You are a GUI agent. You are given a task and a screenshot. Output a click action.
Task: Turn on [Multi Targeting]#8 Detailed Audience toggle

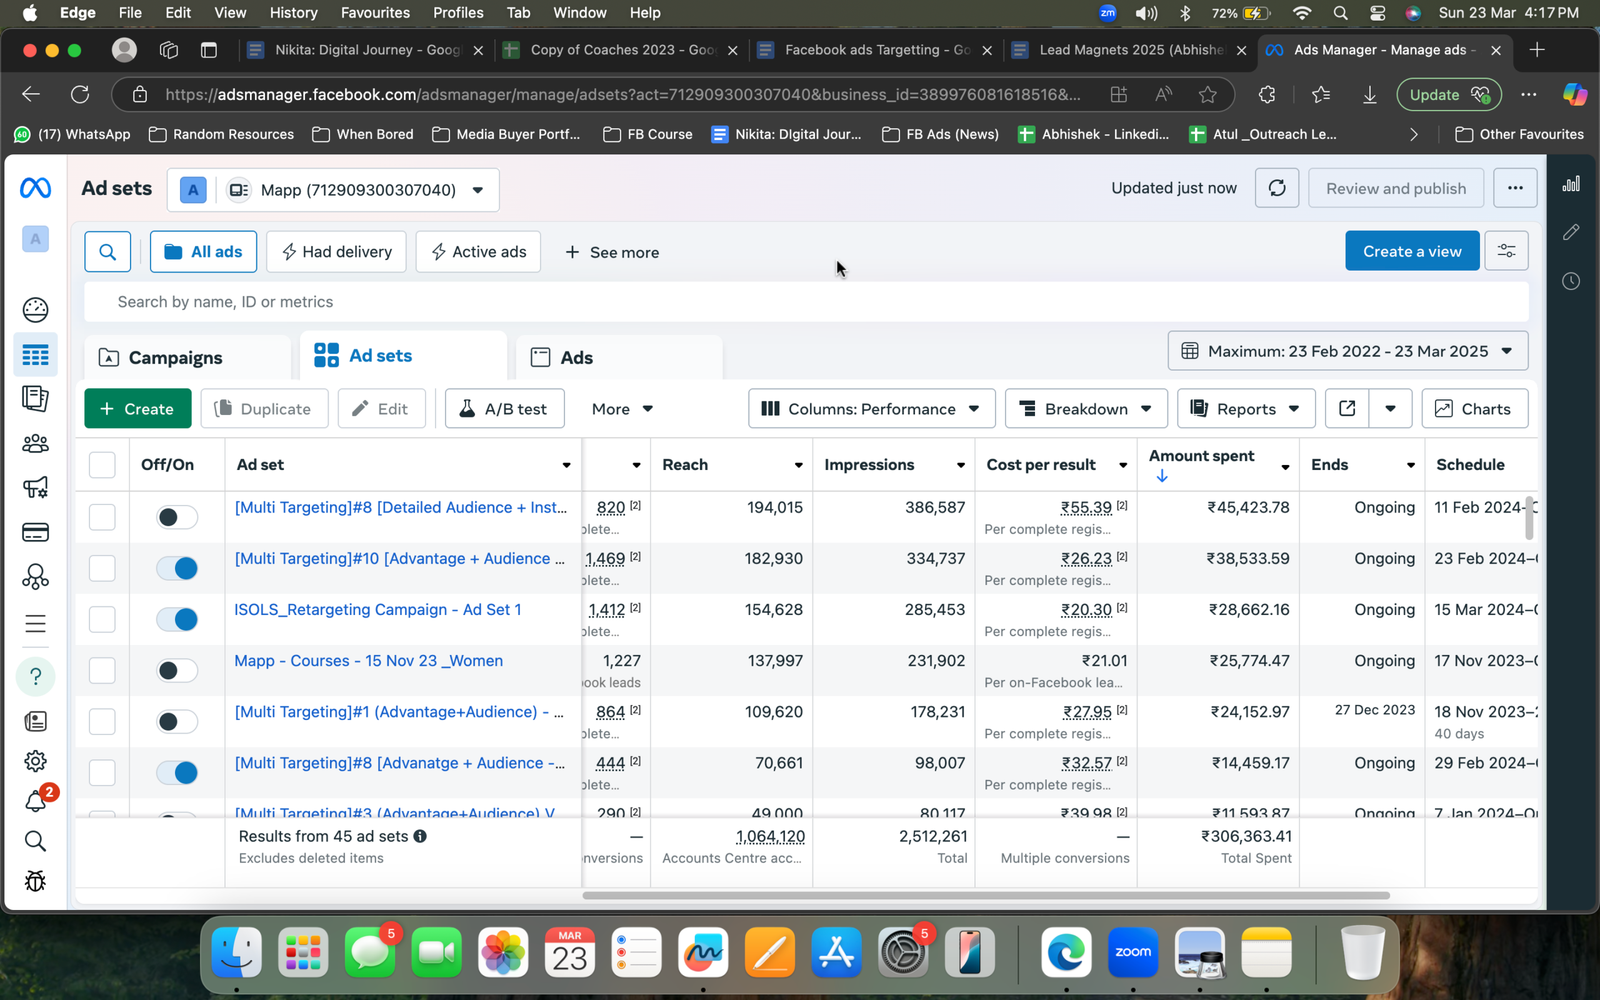tap(177, 517)
